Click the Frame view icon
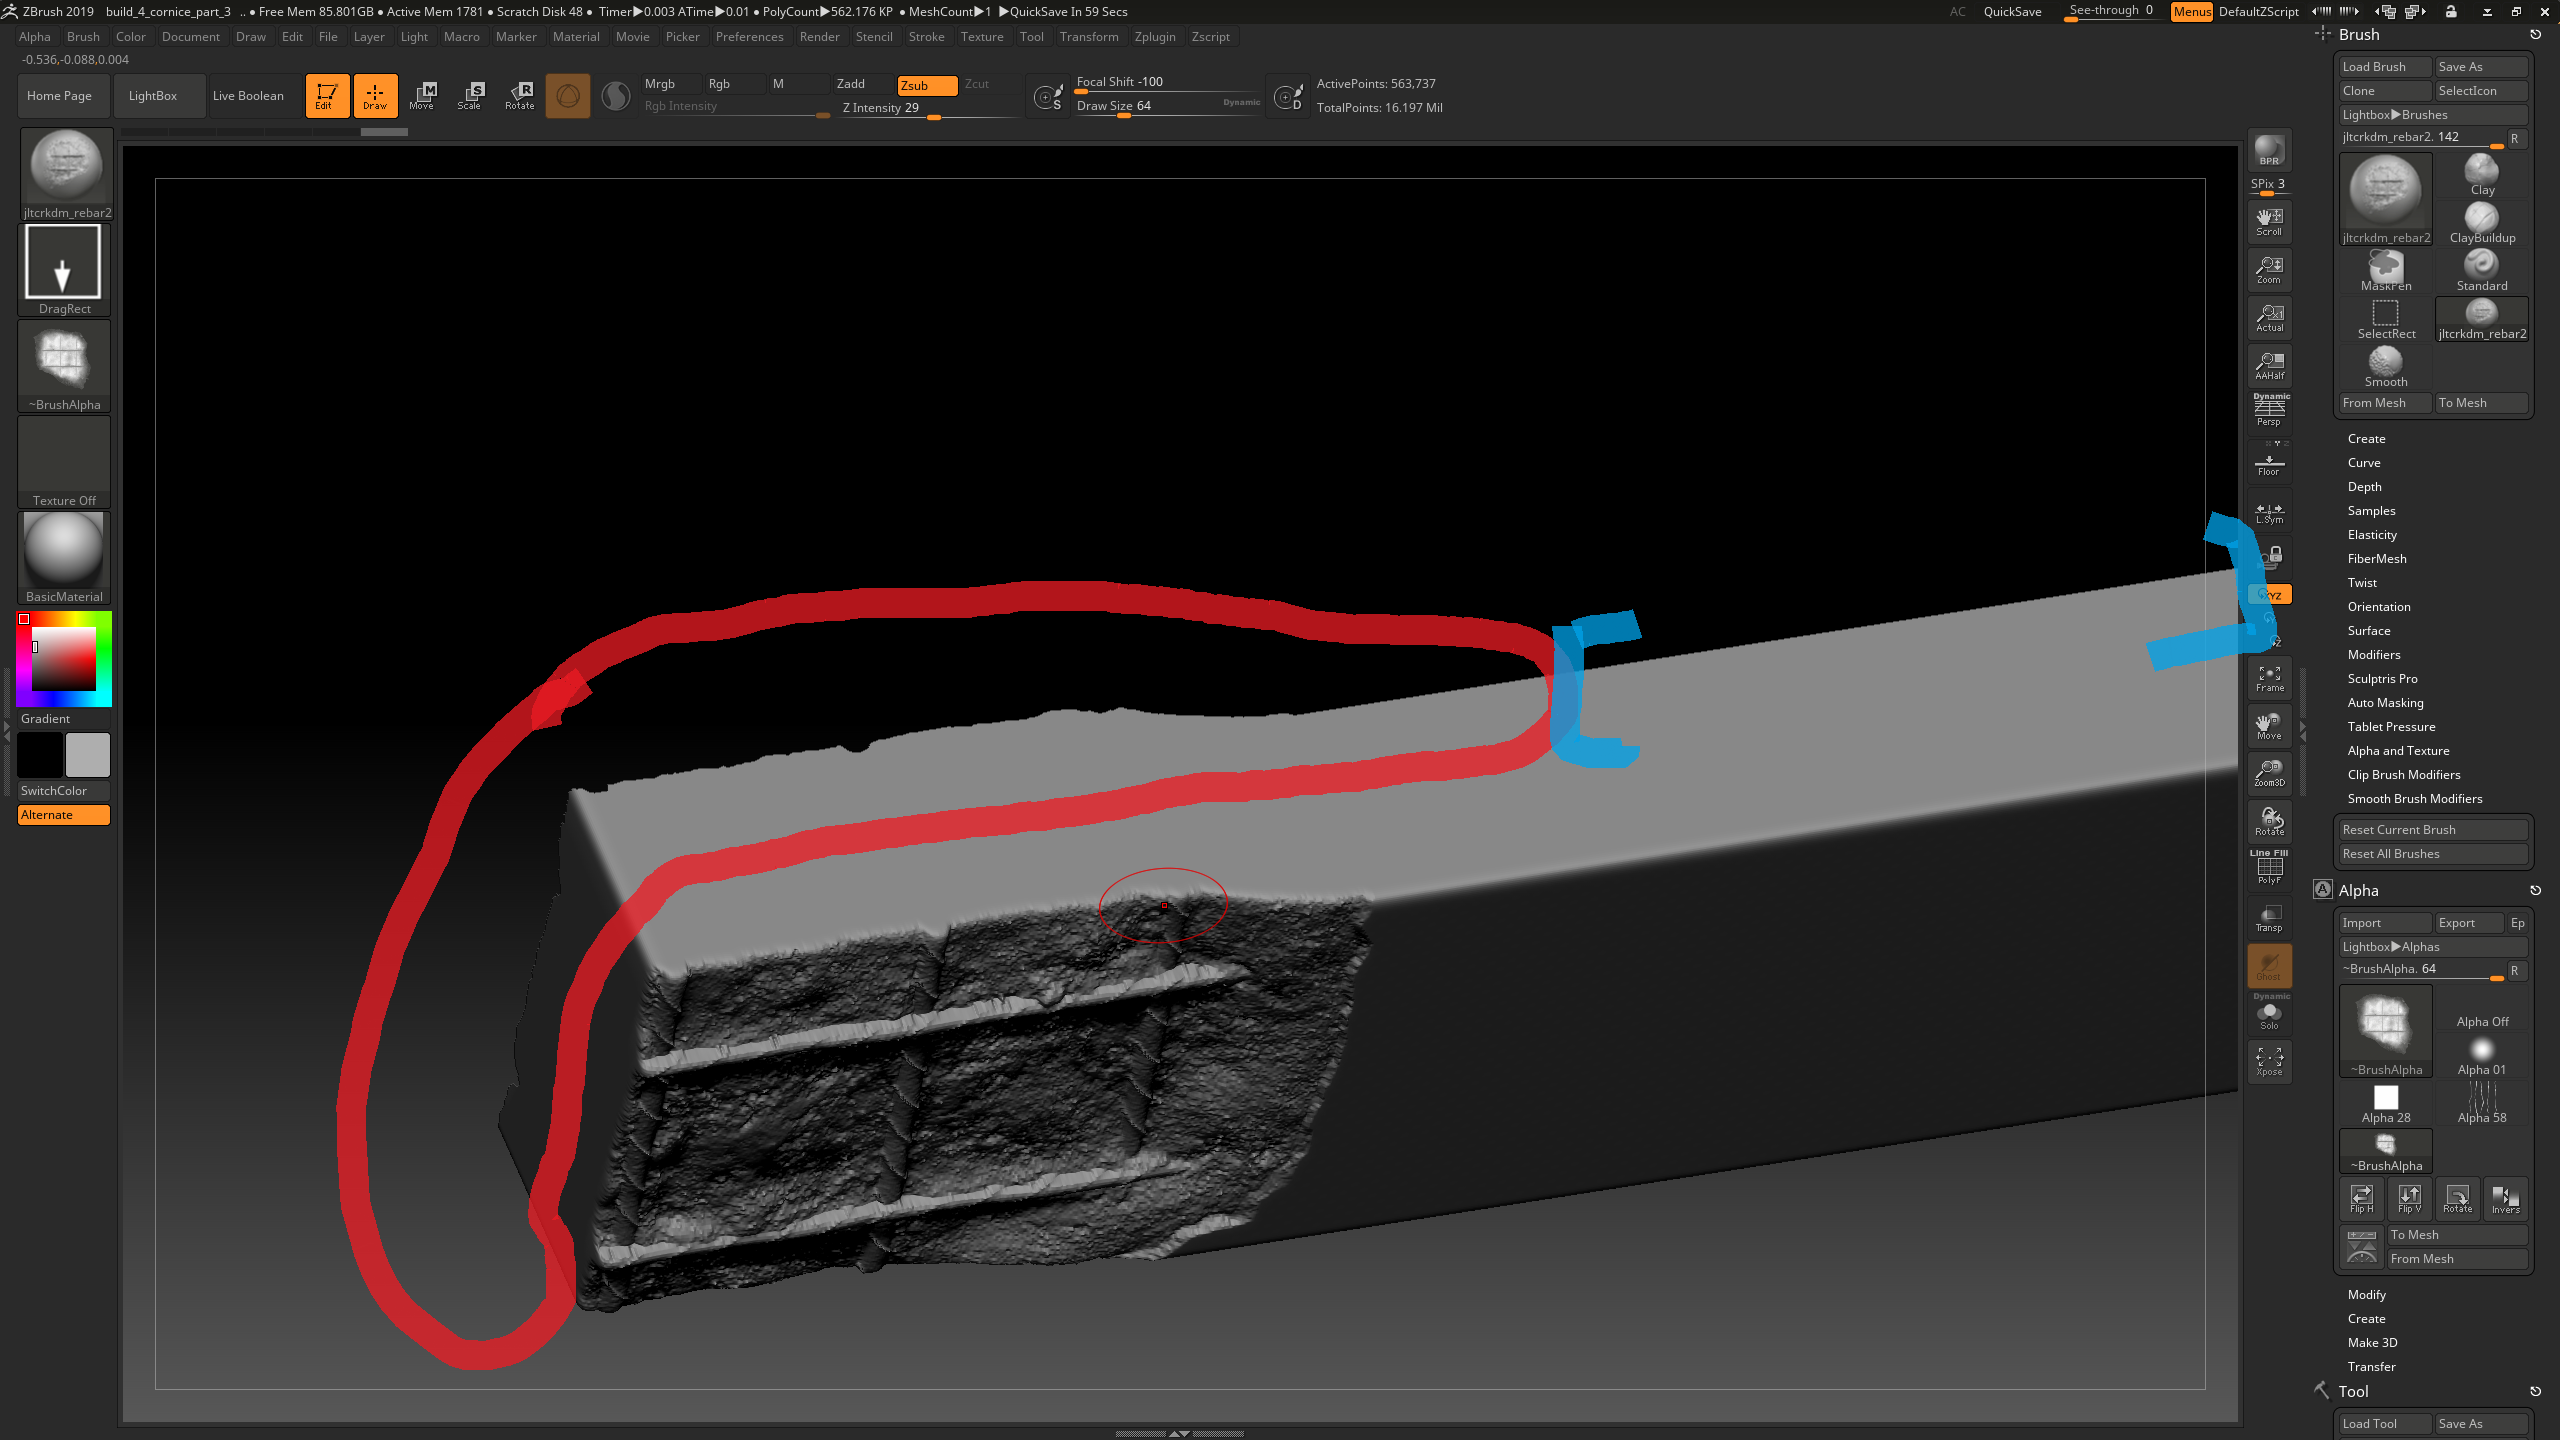 click(2269, 678)
